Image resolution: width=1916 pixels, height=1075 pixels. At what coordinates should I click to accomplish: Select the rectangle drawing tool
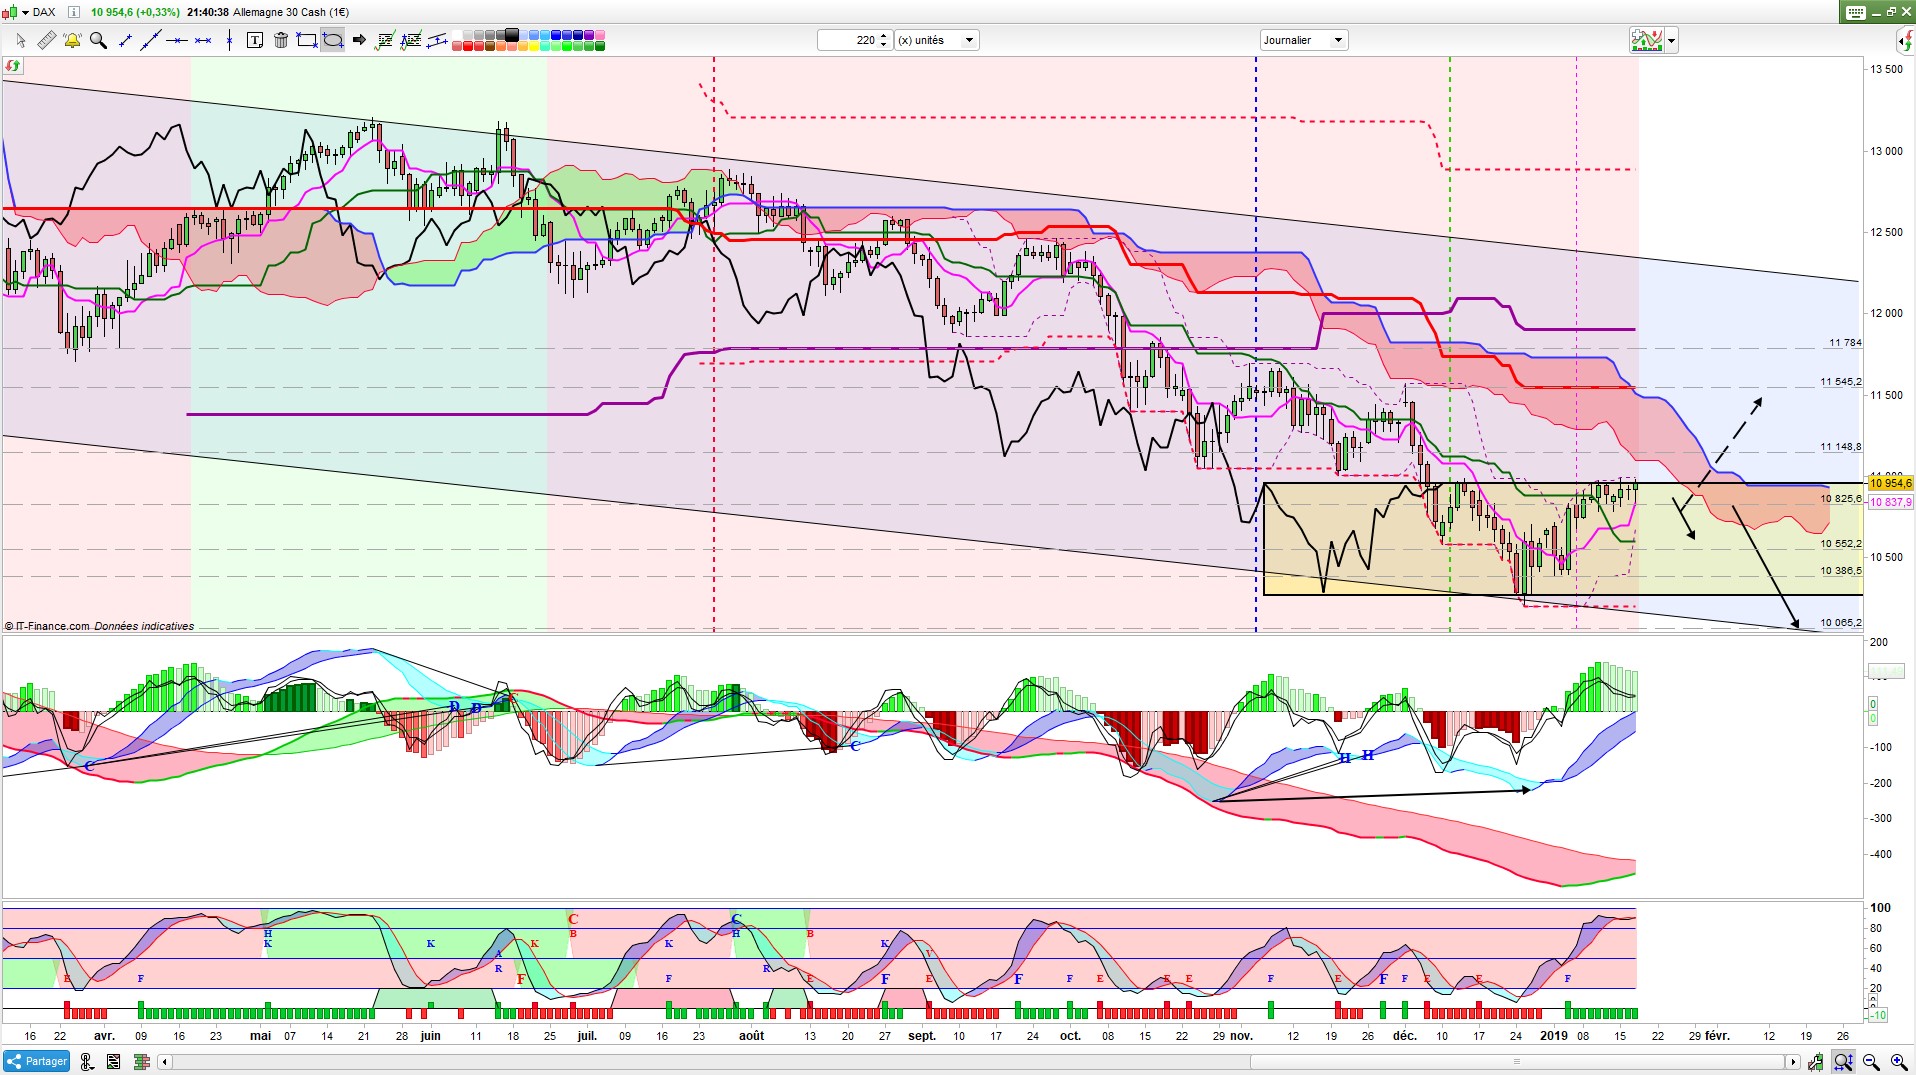point(307,40)
